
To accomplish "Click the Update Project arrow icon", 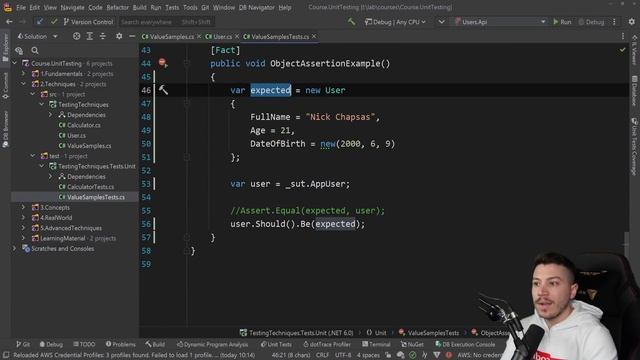I will (39, 22).
